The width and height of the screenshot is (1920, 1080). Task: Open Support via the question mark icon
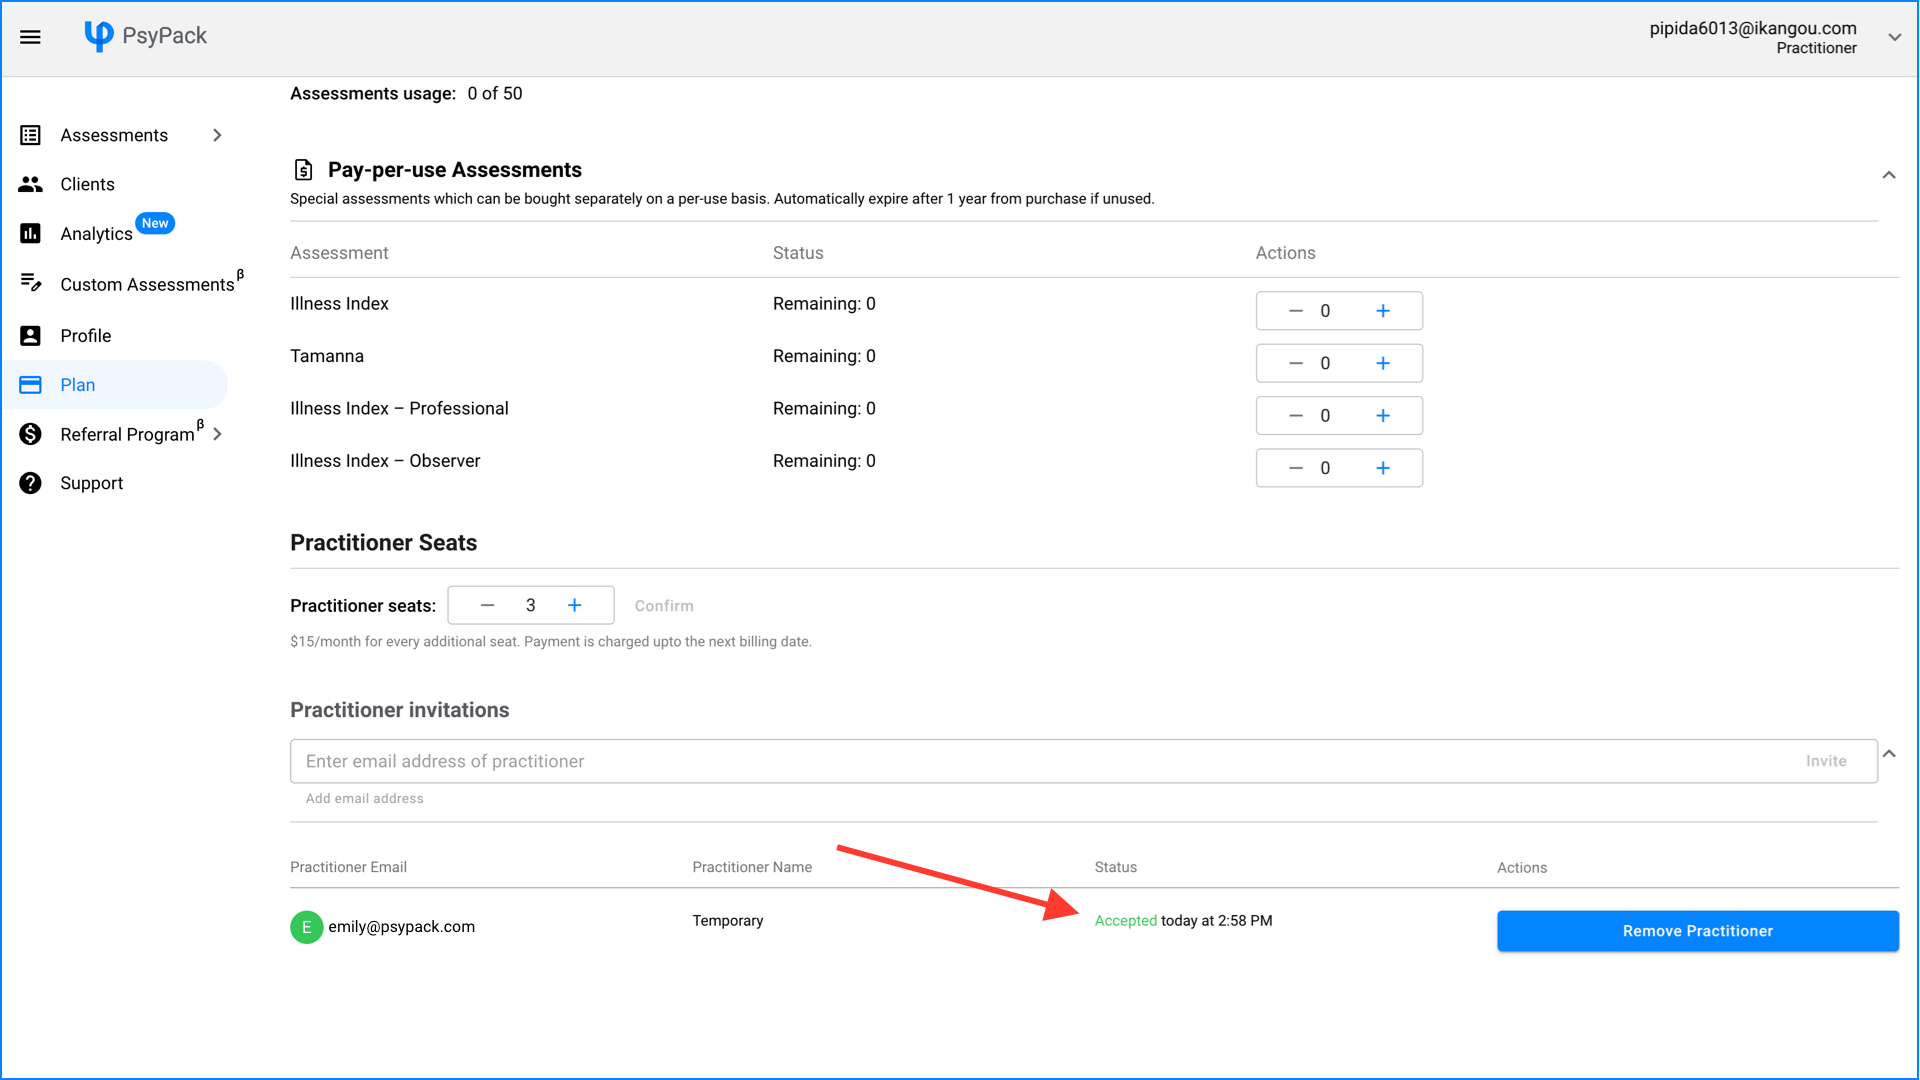point(30,483)
